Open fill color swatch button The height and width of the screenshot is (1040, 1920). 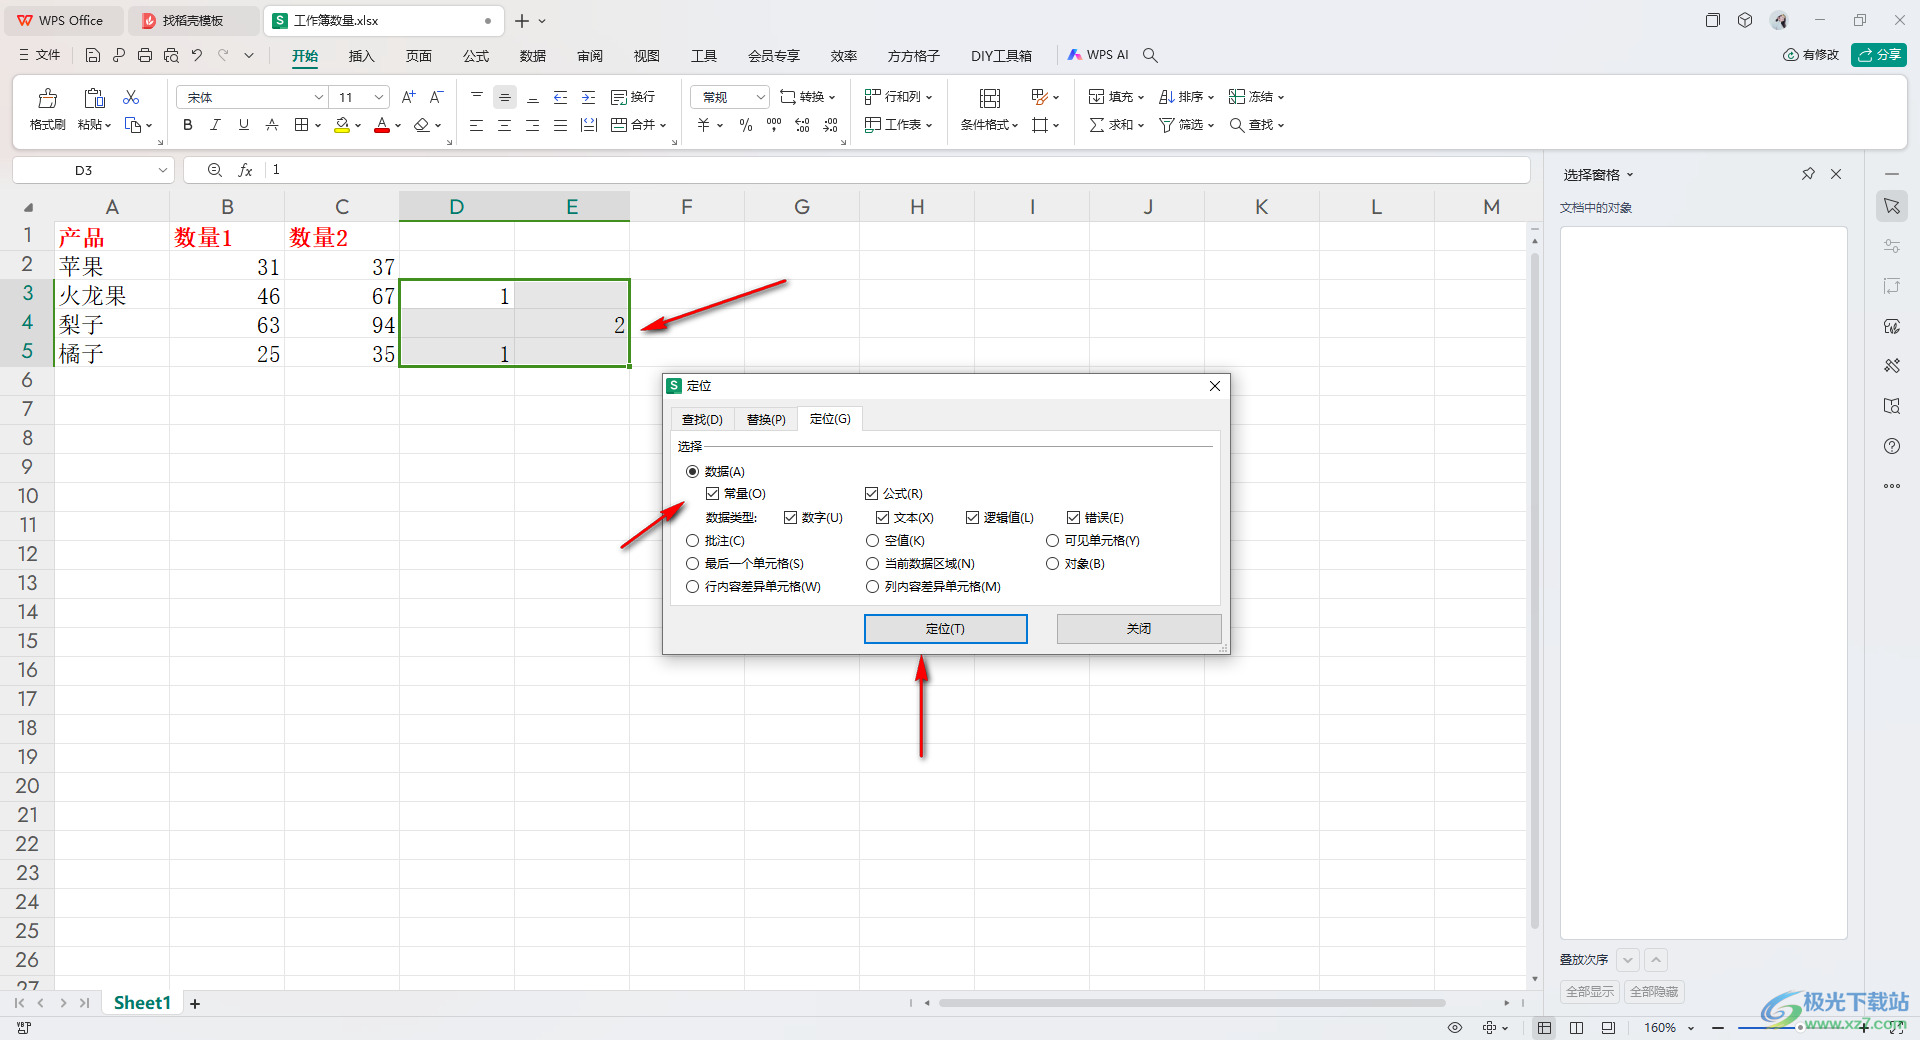tap(342, 125)
